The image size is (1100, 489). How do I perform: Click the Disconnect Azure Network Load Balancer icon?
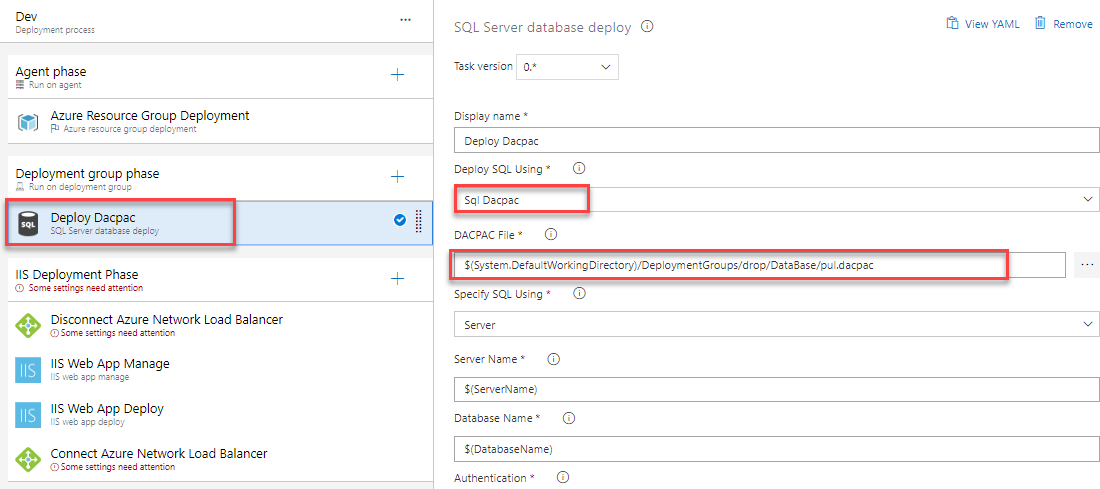28,326
